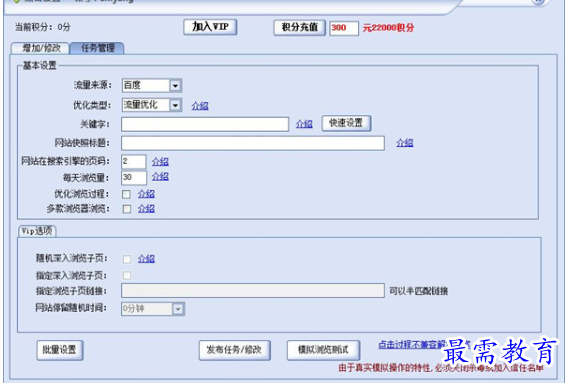565x383 pixels.
Task: Switch to the 任务管理 tab
Action: pyautogui.click(x=97, y=48)
